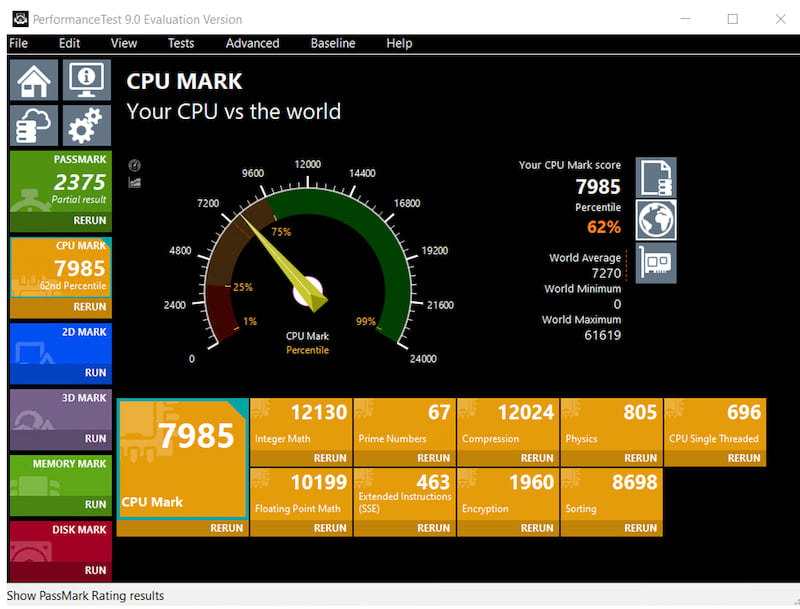Image resolution: width=800 pixels, height=609 pixels.
Task: Rerun the Compression test
Action: coord(508,459)
